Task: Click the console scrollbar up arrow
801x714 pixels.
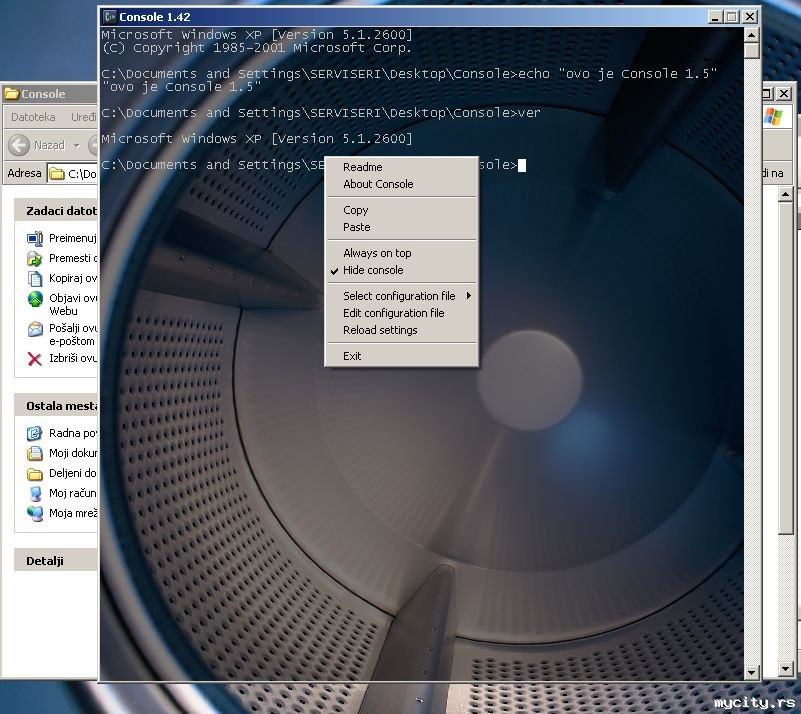Action: coord(751,35)
